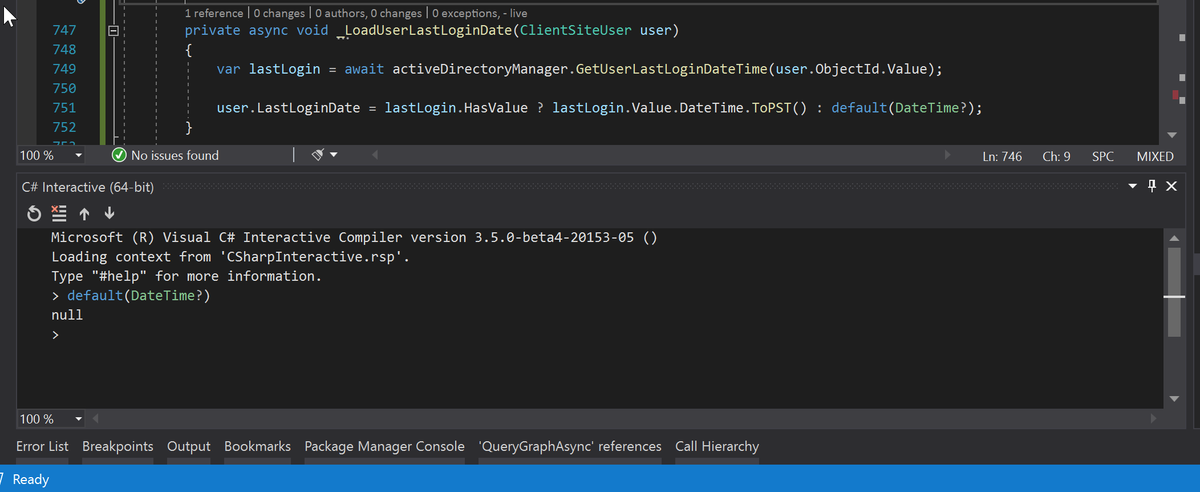This screenshot has height=492, width=1200.
Task: Click the '0 changes' CodeLens link
Action: [x=278, y=13]
